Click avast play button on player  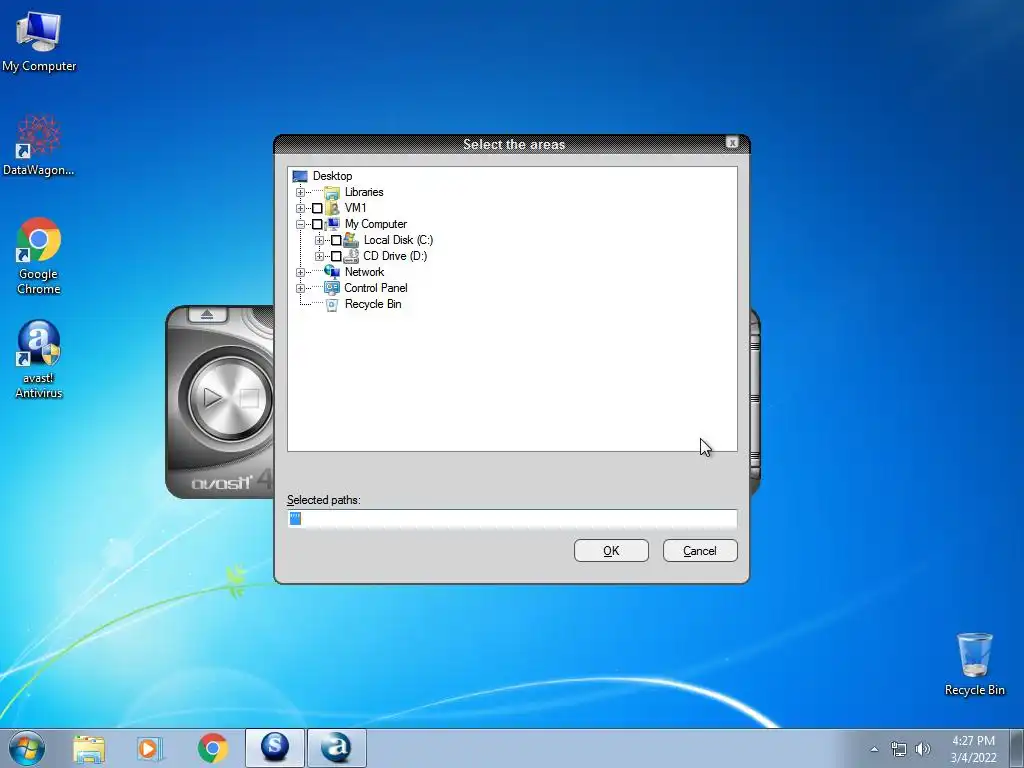click(x=213, y=397)
